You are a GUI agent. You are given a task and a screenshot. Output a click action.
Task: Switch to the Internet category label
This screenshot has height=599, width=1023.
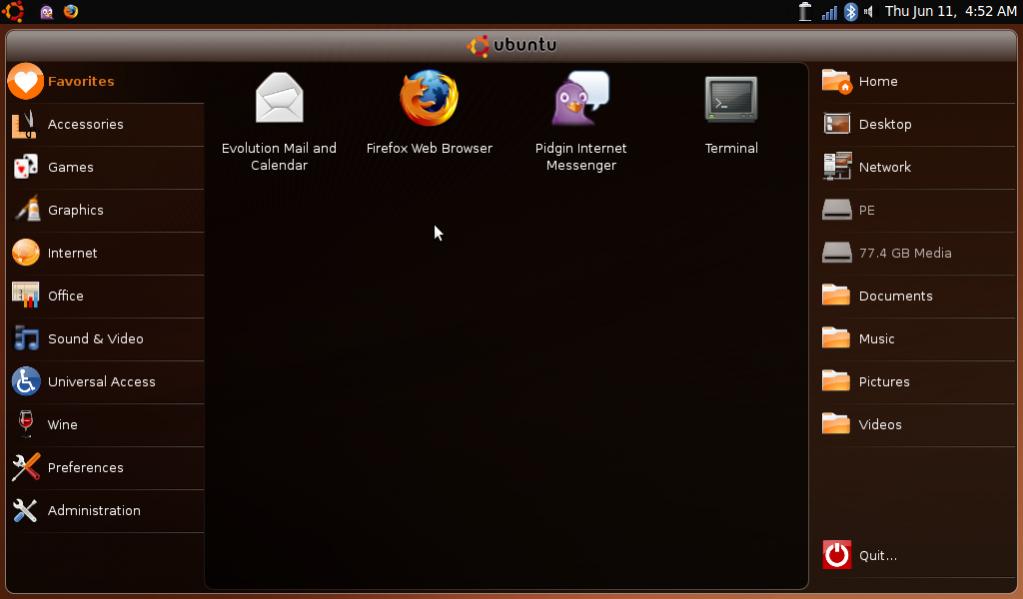point(72,253)
